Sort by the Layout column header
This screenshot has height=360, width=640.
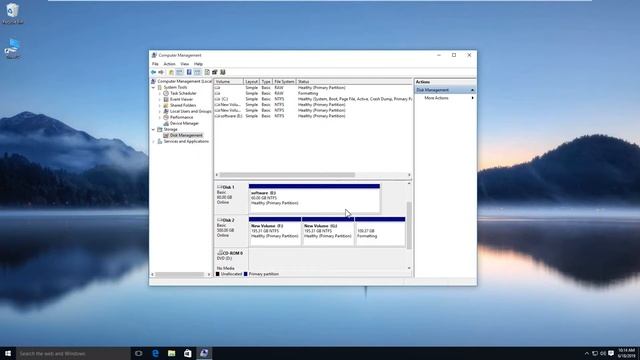(x=251, y=82)
